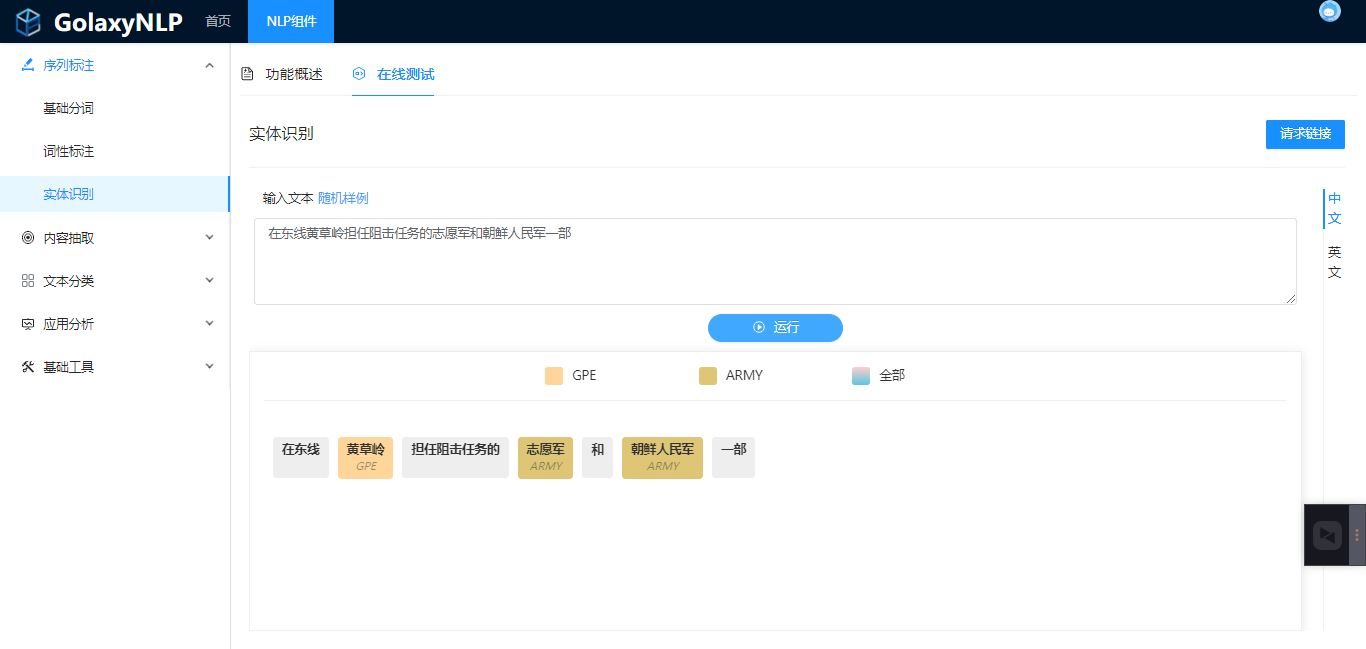
Task: Click the floating video recorder icon
Action: click(1327, 535)
